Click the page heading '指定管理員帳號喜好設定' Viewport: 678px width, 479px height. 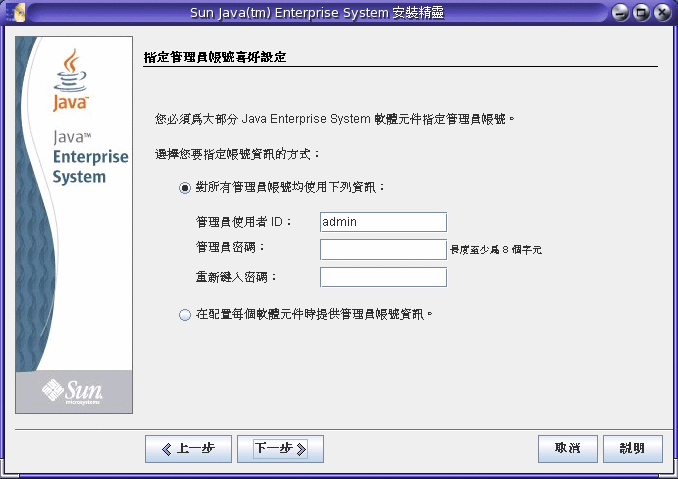[x=215, y=57]
